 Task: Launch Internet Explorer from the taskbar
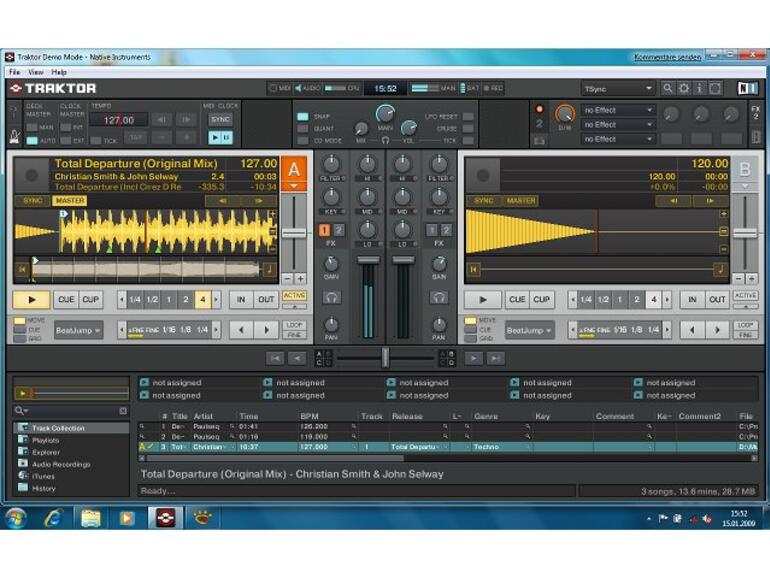(53, 517)
